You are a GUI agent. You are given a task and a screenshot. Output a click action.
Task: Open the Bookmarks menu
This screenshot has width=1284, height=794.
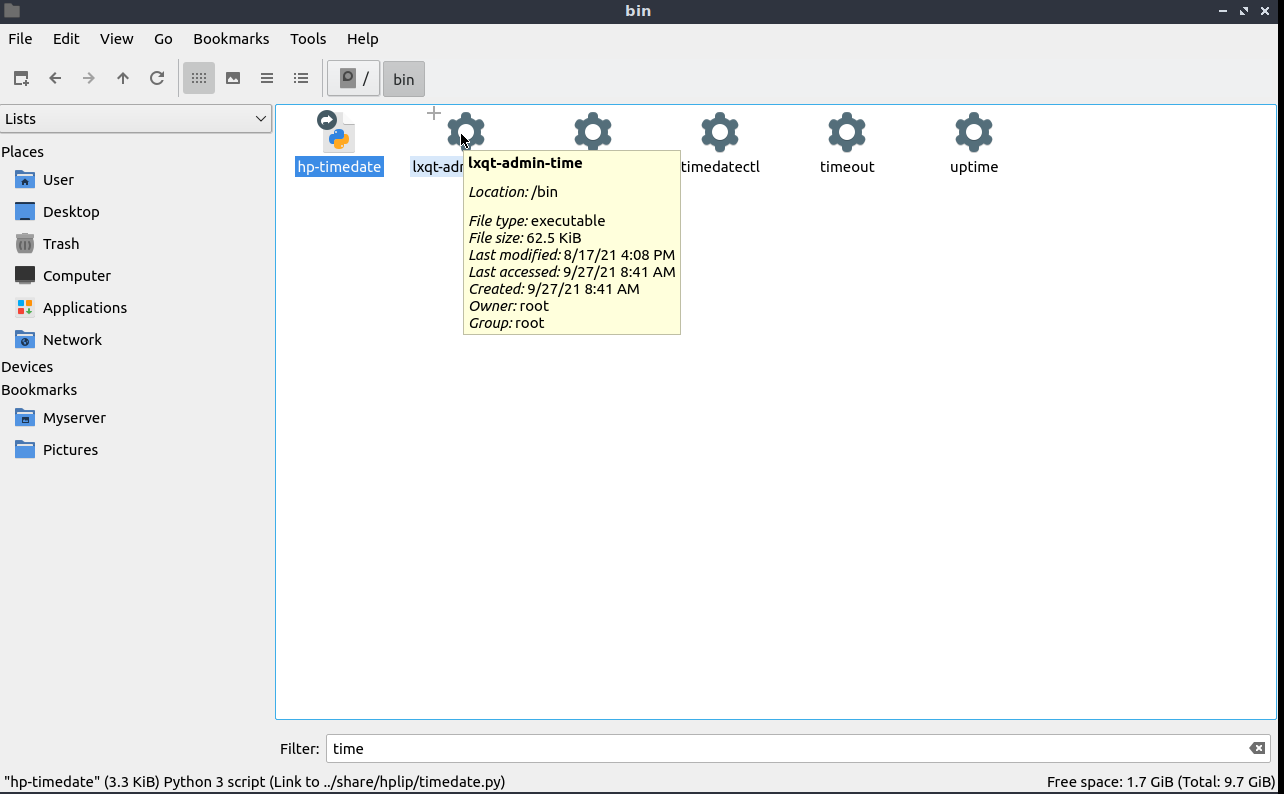coord(231,39)
